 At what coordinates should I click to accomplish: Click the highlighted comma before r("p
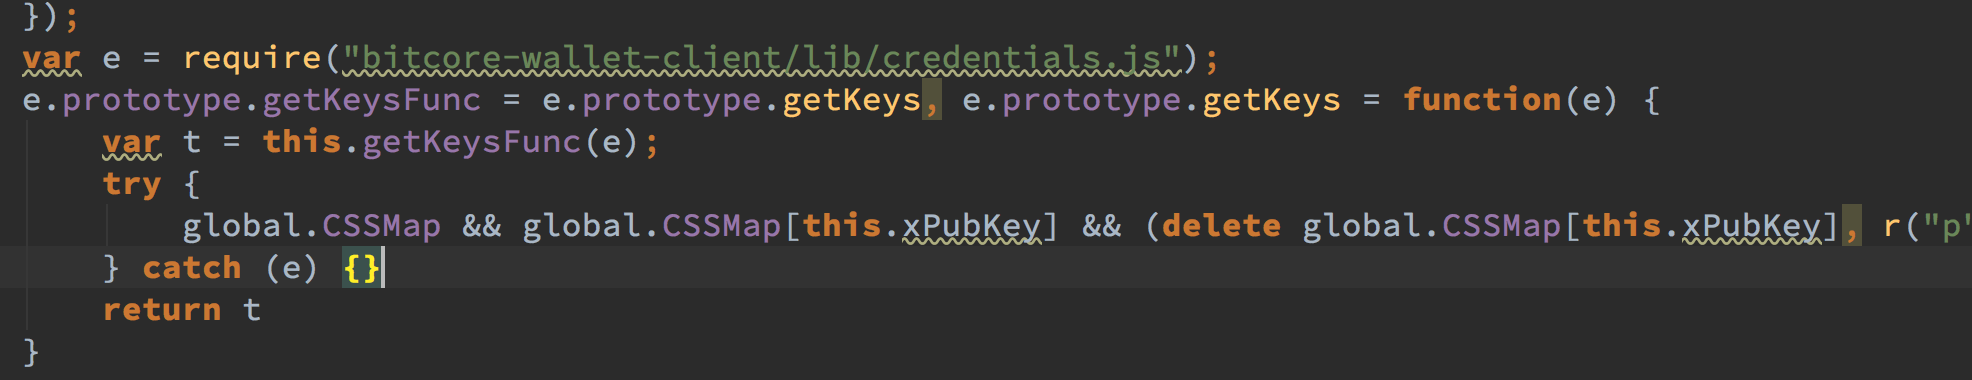pos(1851,226)
